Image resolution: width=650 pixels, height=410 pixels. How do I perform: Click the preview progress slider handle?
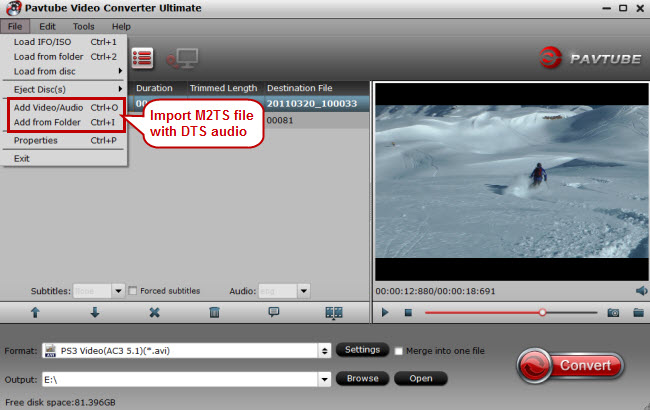(x=542, y=313)
